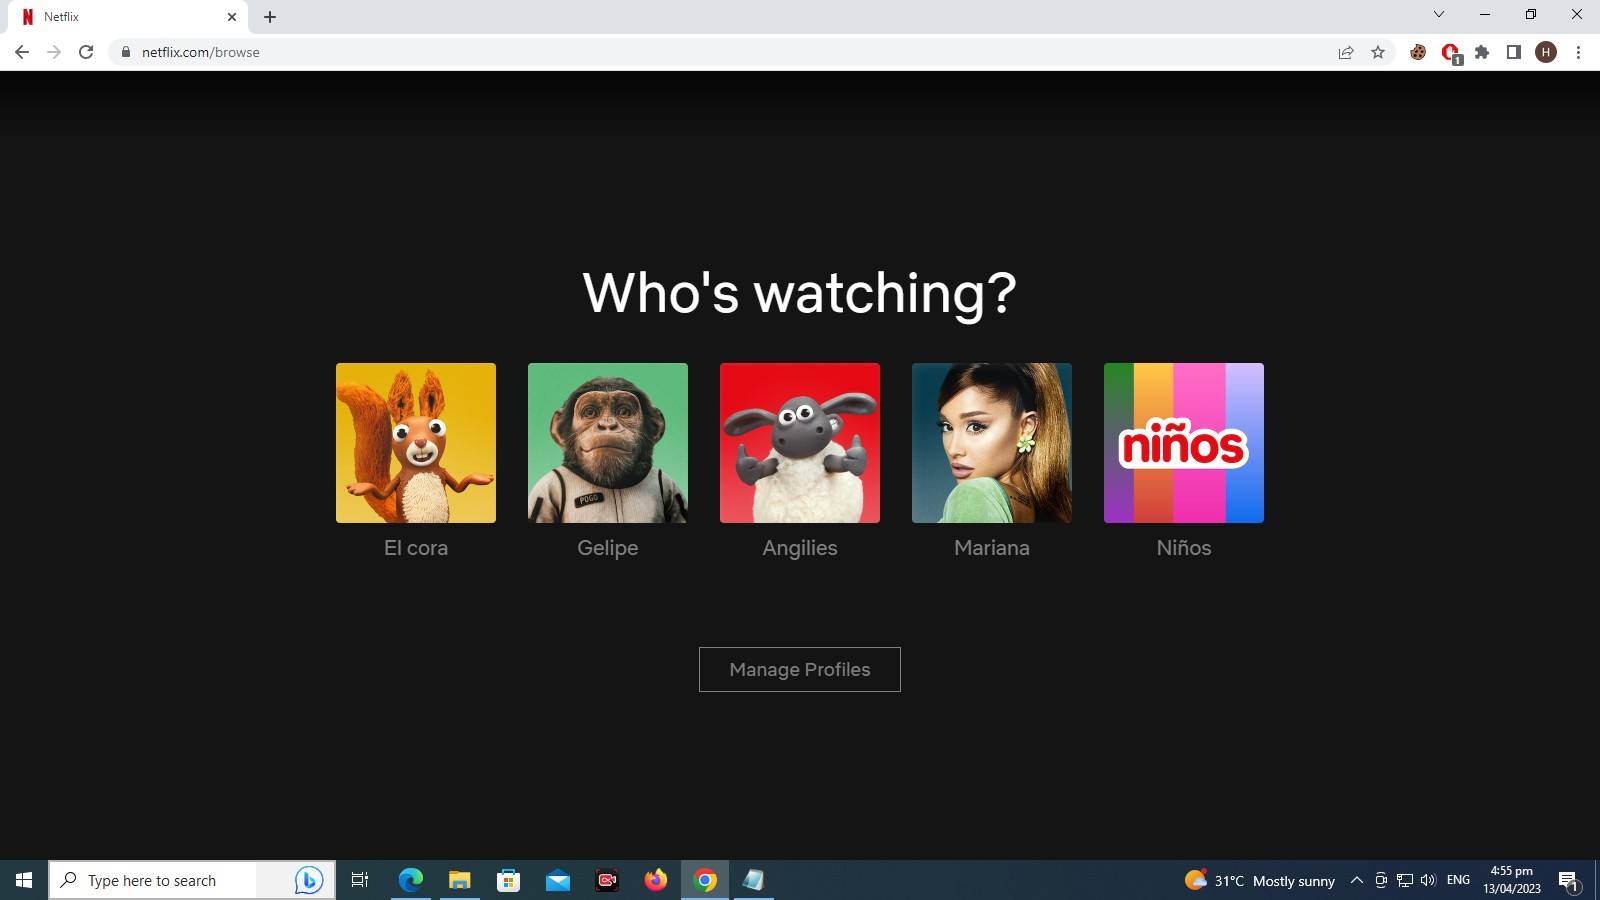The height and width of the screenshot is (900, 1600).
Task: Bookmark this tab with the star icon
Action: pyautogui.click(x=1378, y=52)
